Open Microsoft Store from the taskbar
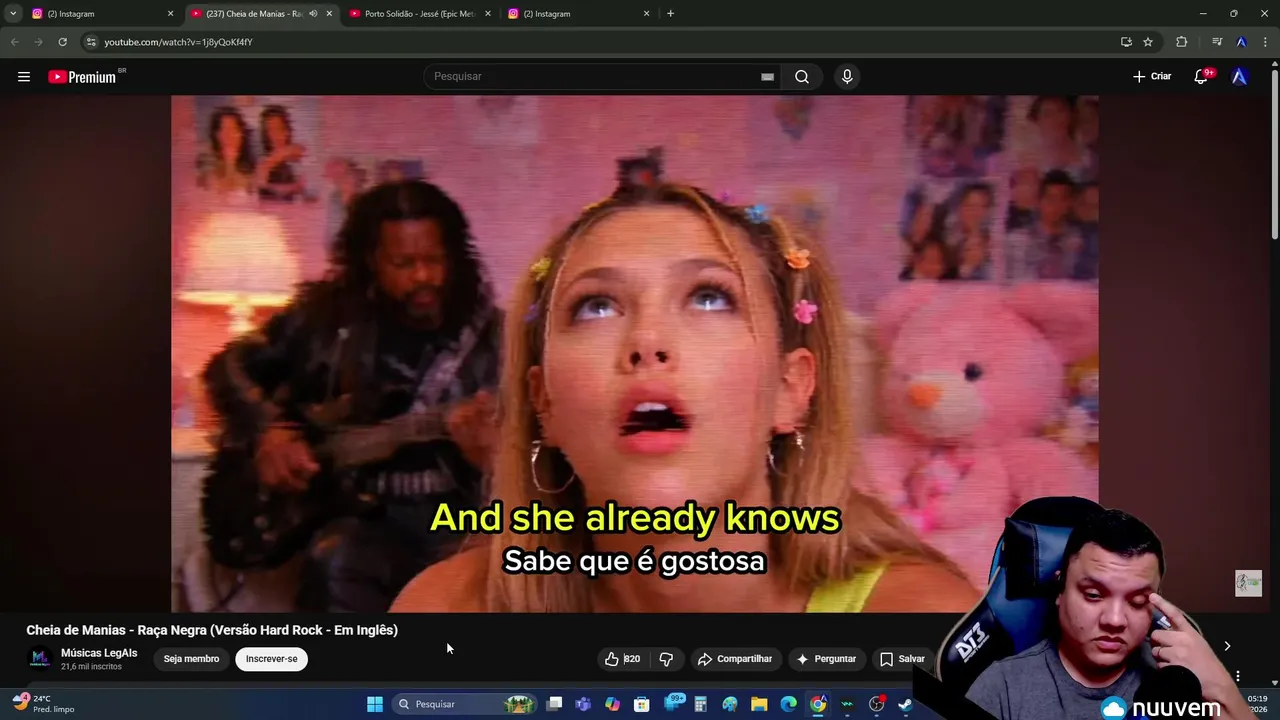 642,704
